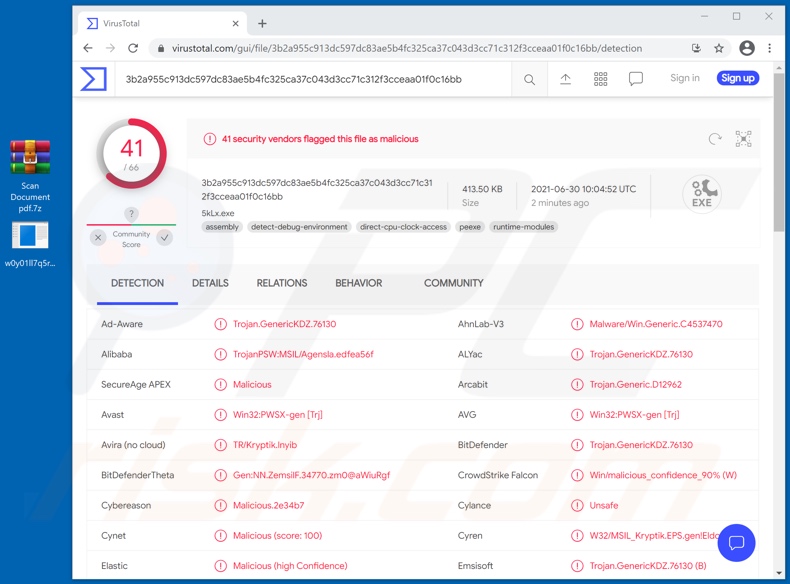Click Malicious (high Confidence) Elastic result
The image size is (790, 584).
pyautogui.click(x=290, y=566)
